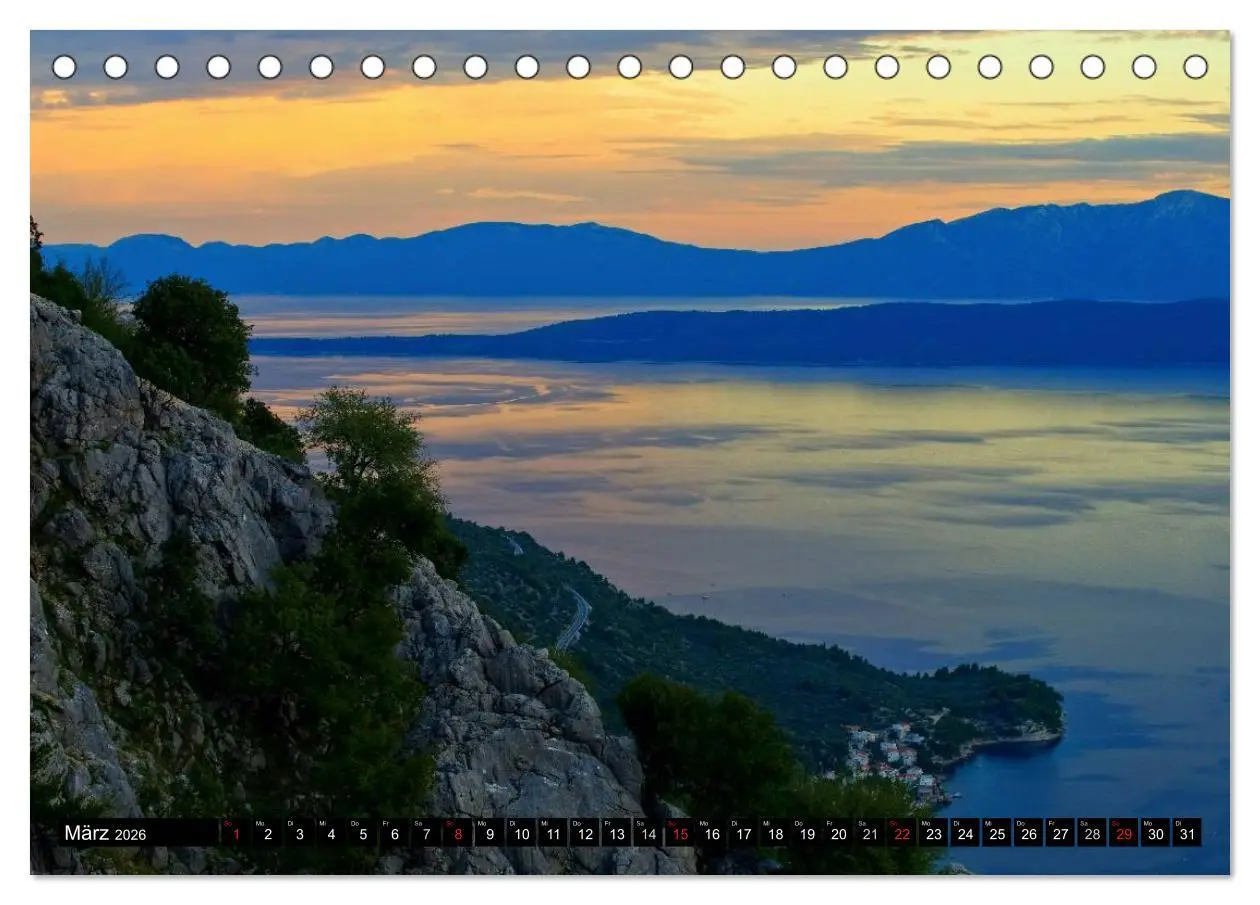Click day 16 (Mo) in the date strip

click(711, 833)
